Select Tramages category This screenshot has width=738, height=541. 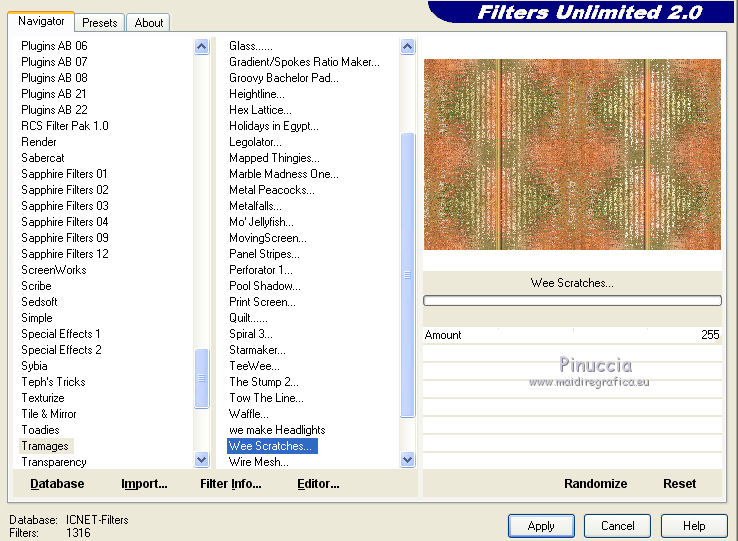point(45,446)
